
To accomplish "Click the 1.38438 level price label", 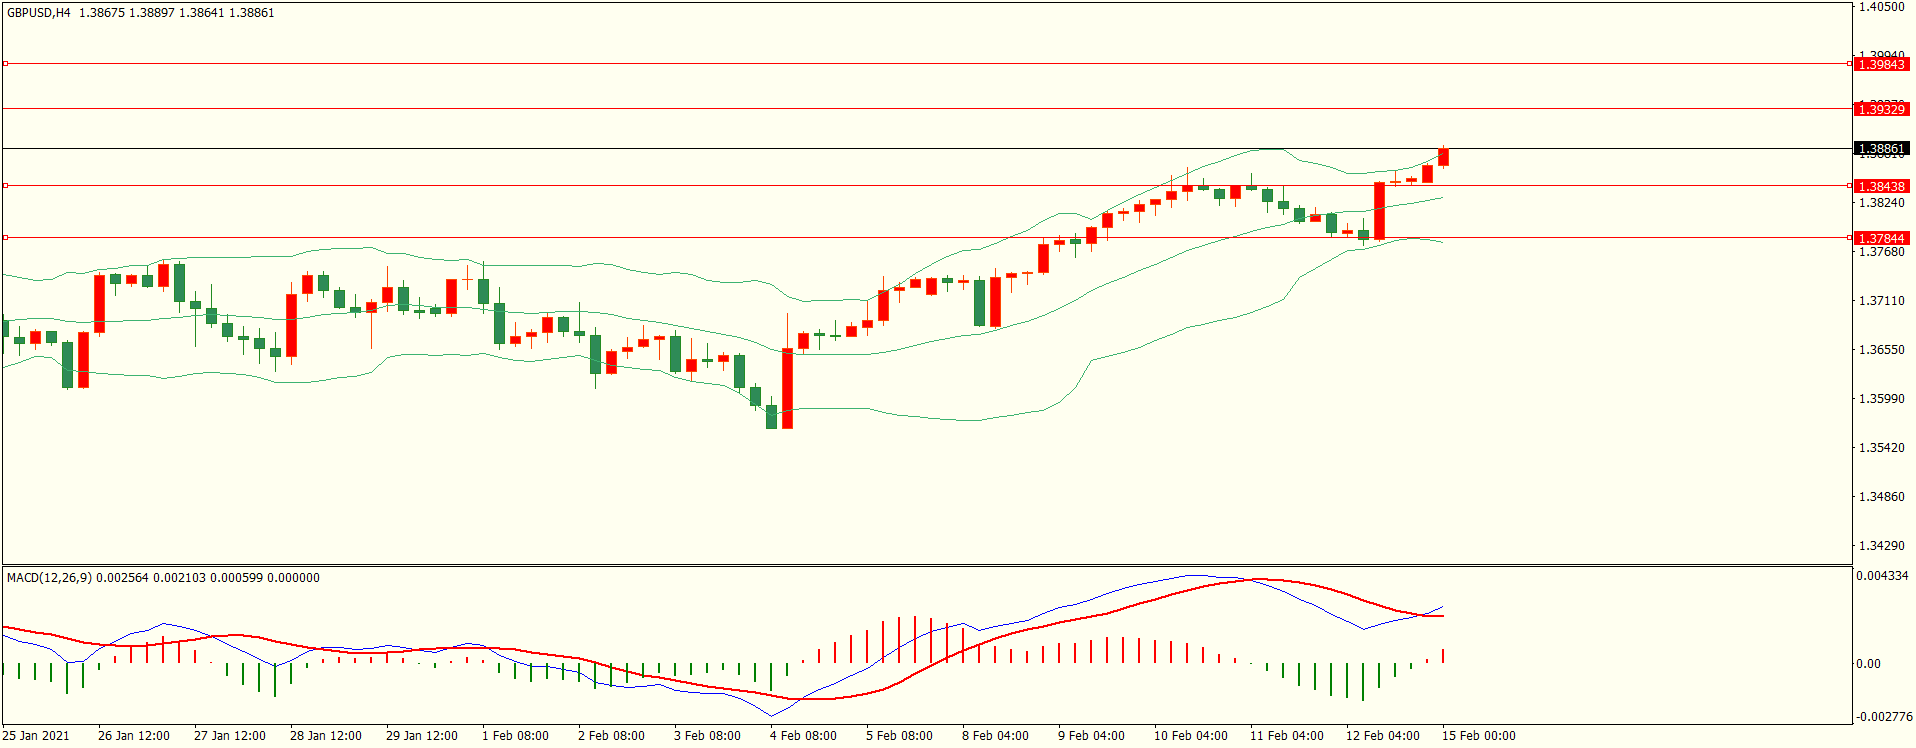I will click(x=1881, y=186).
